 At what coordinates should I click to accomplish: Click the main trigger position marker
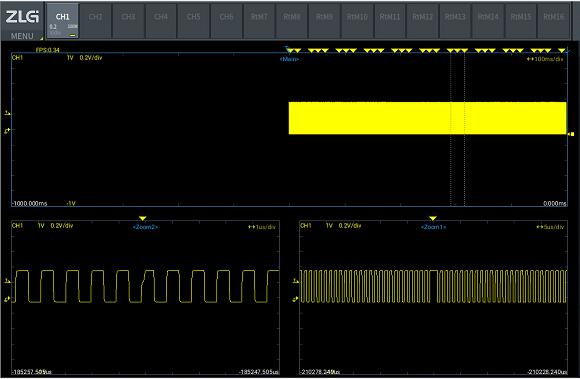[287, 48]
